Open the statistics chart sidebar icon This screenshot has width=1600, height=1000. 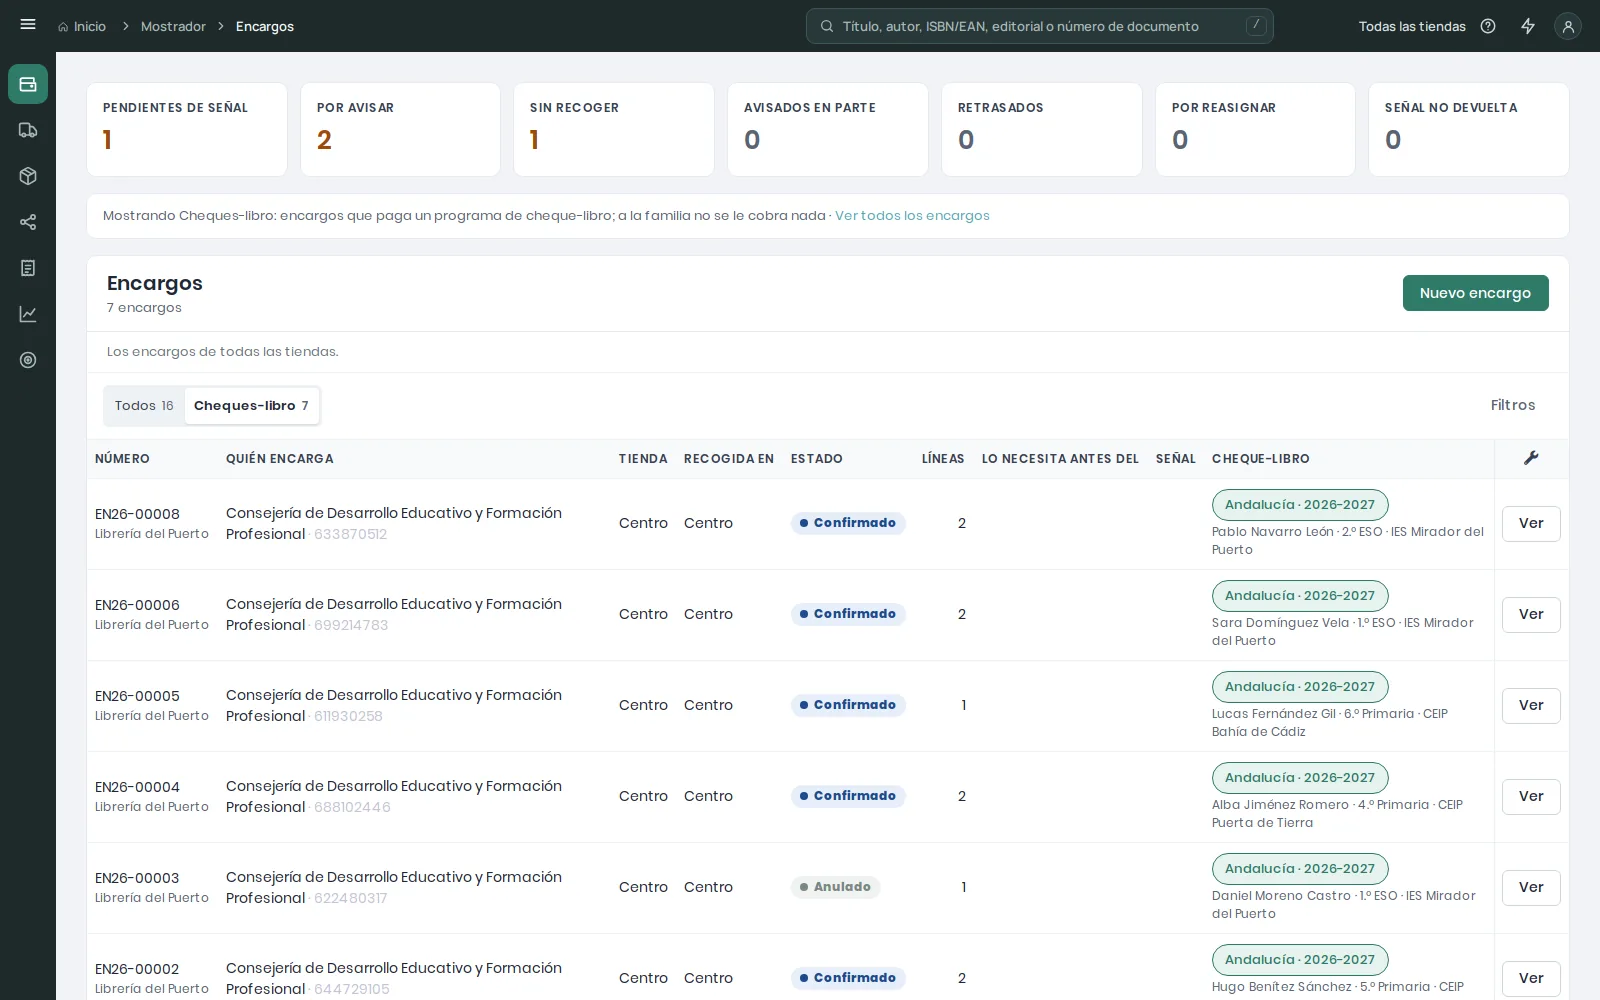[x=28, y=314]
